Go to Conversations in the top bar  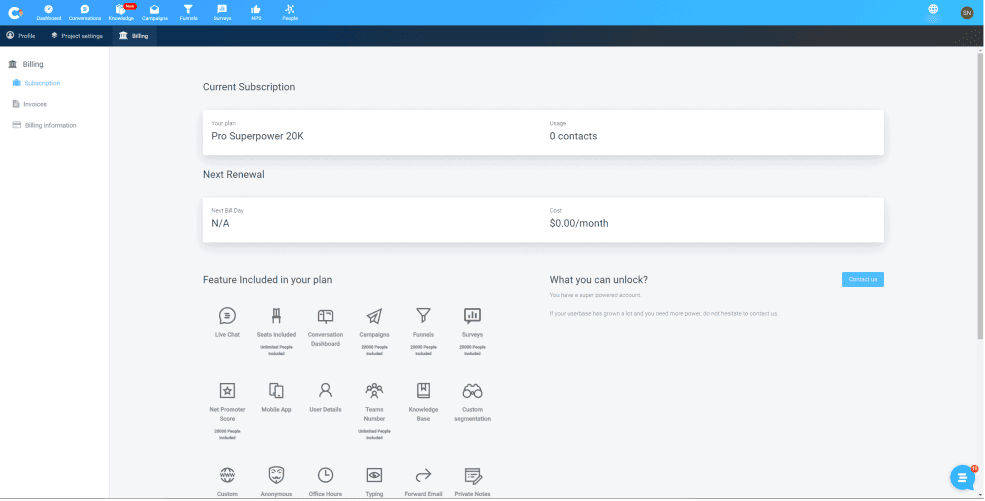tap(85, 12)
